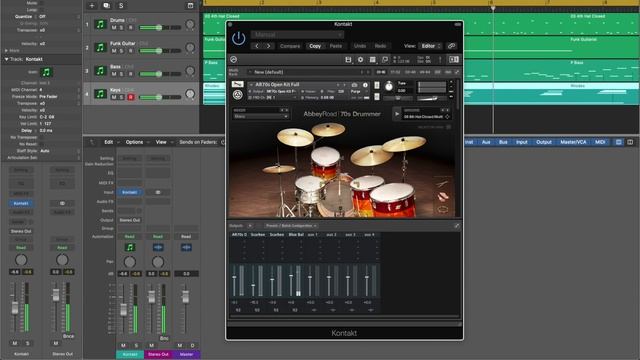The image size is (640, 360).
Task: Filter mixer by the Bus tab
Action: (x=503, y=142)
